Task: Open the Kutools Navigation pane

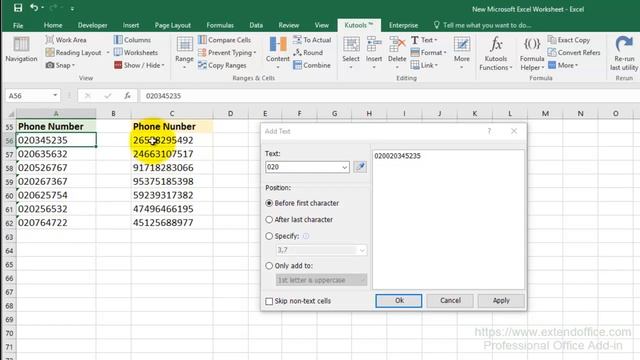Action: click(x=21, y=49)
